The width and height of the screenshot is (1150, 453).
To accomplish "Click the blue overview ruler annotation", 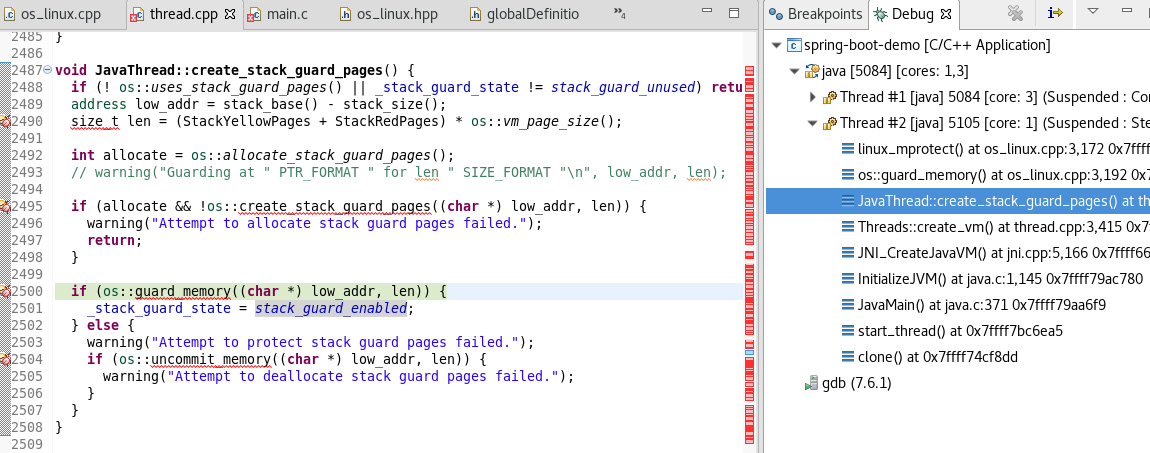I will tap(750, 353).
